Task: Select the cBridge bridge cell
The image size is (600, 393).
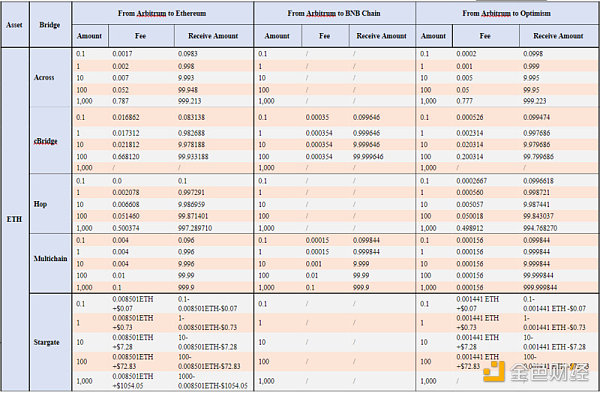Action: 46,141
